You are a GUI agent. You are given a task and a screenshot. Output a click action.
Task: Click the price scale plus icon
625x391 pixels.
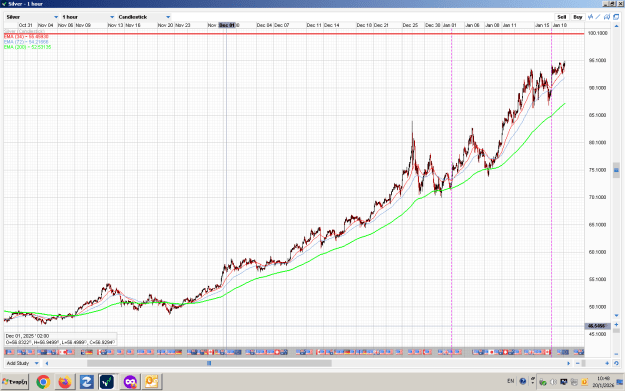tap(616, 325)
